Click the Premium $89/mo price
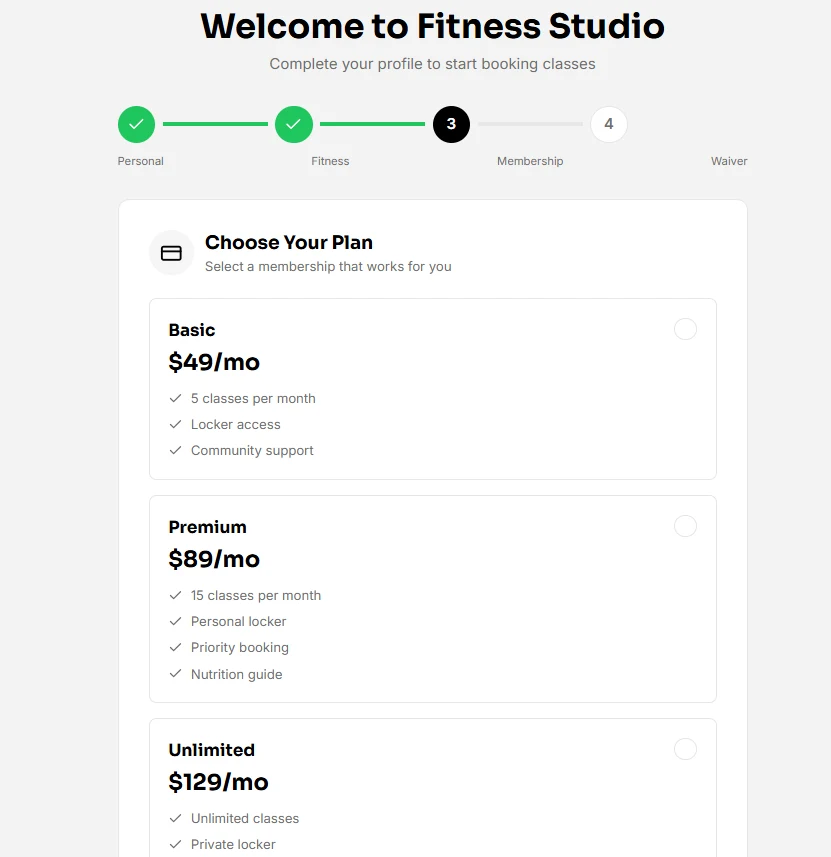 click(214, 559)
